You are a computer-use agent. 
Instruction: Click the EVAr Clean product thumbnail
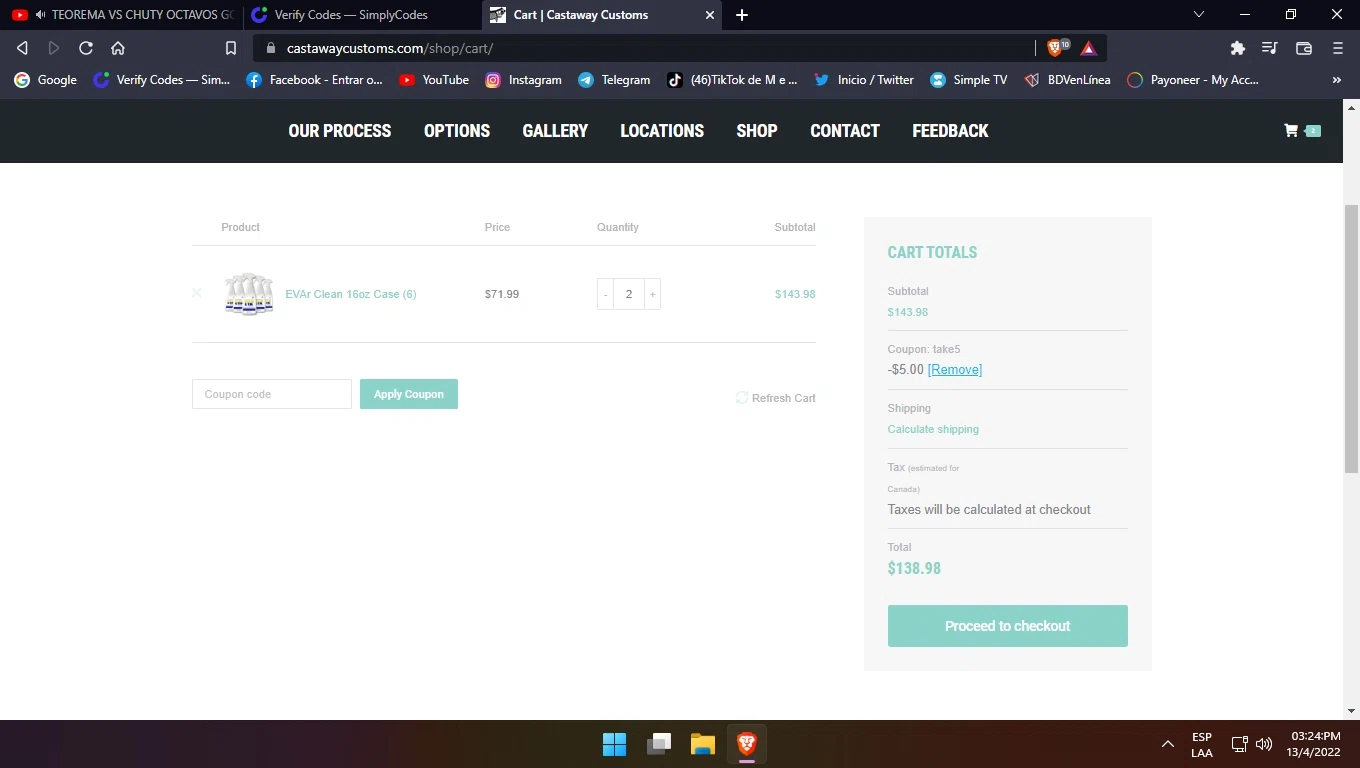click(x=249, y=294)
